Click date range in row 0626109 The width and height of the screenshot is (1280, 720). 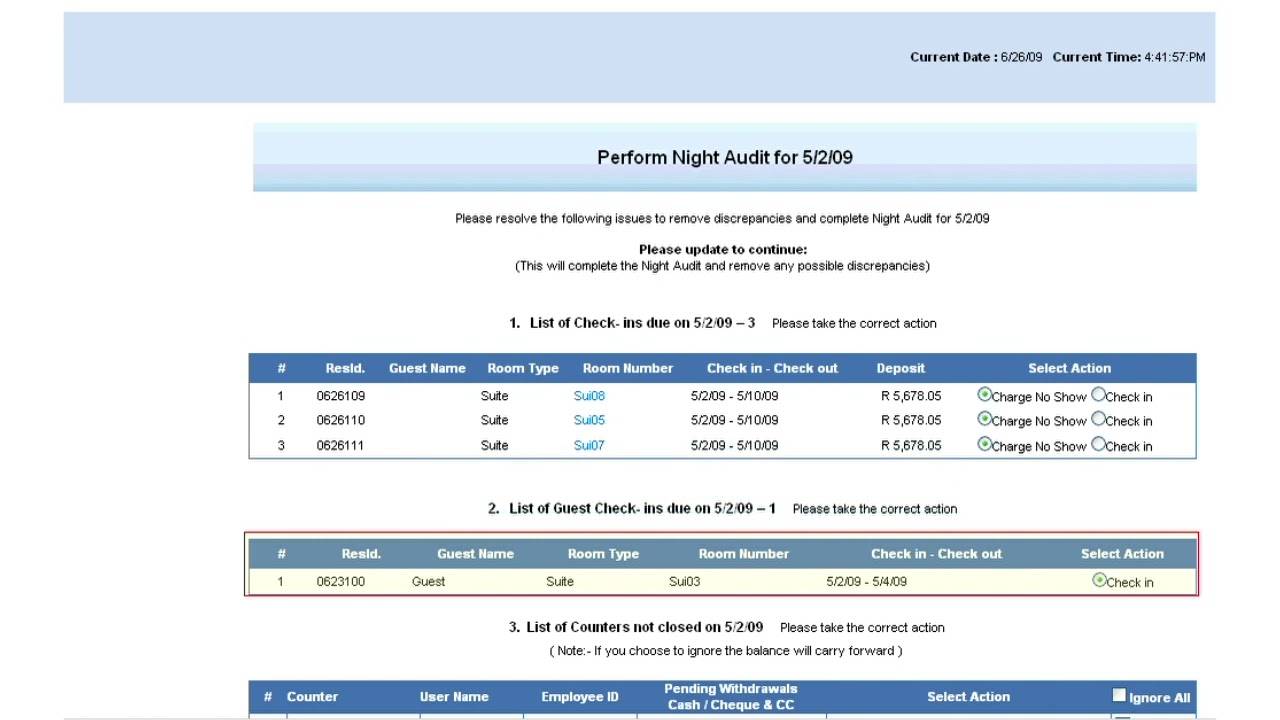coord(734,396)
